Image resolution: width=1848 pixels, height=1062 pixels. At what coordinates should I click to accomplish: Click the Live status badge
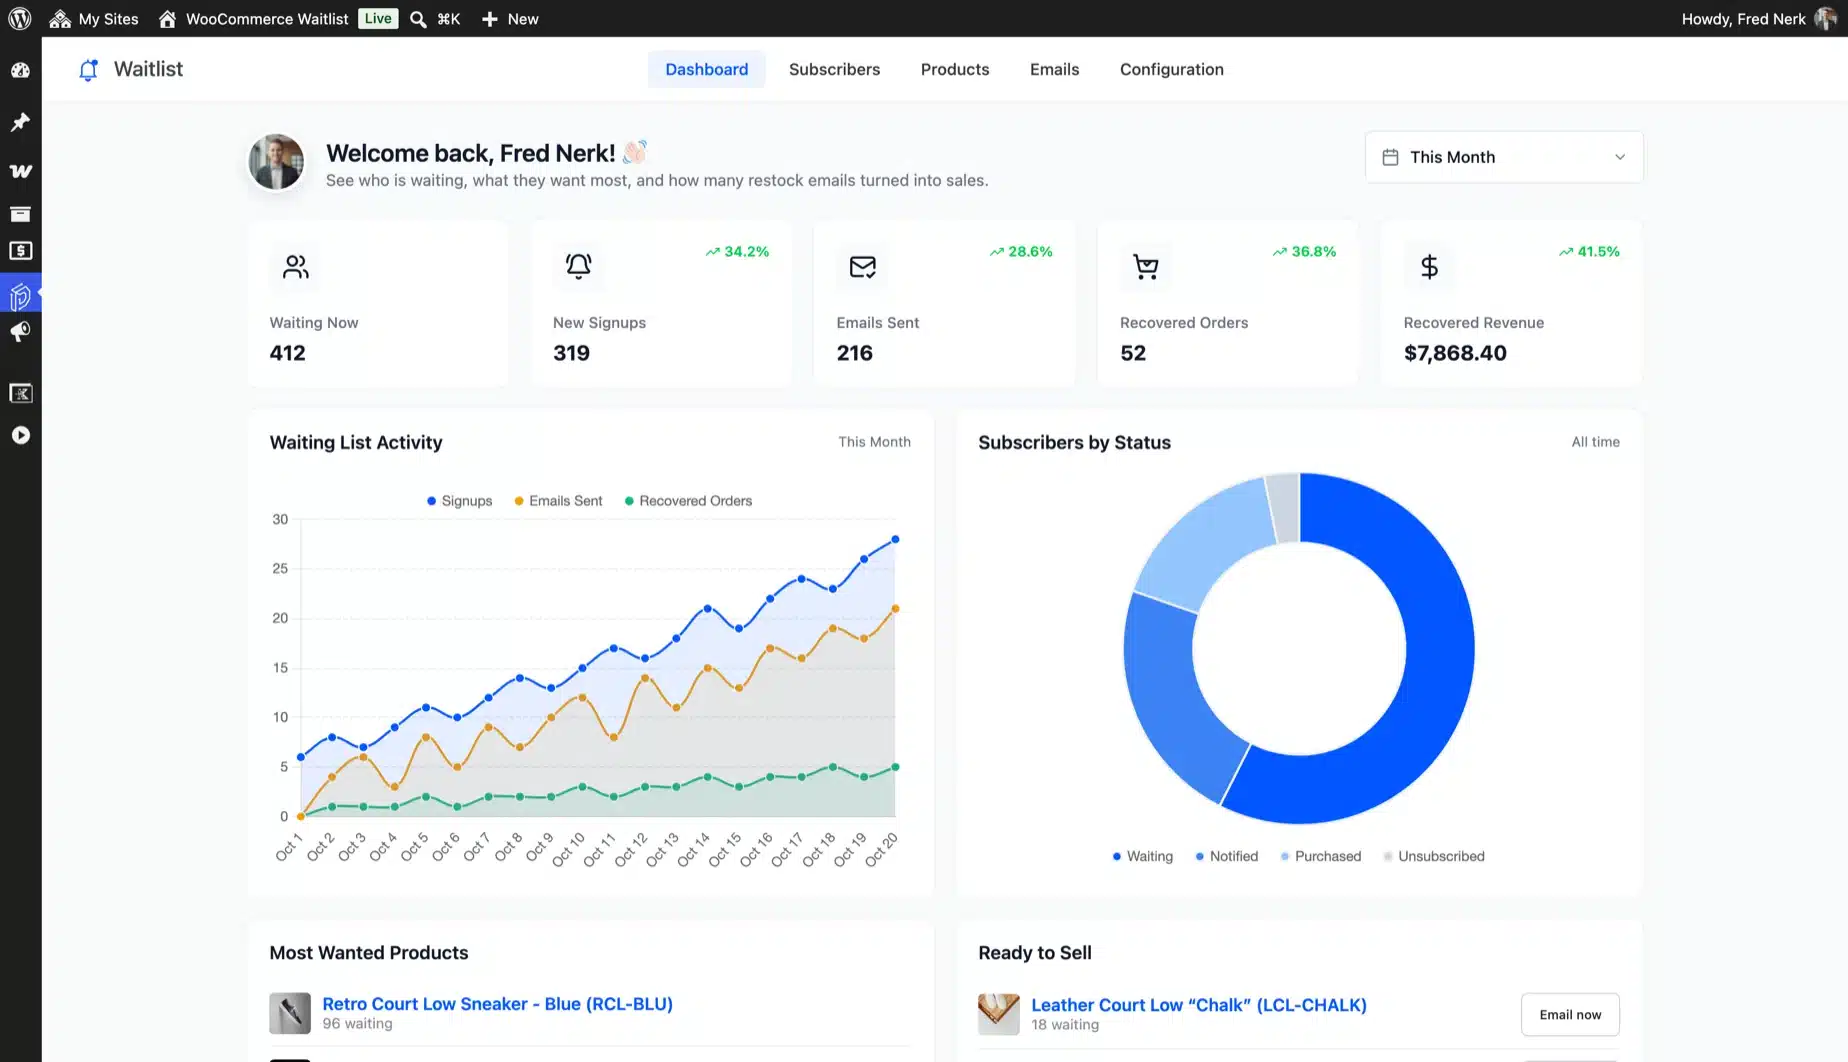pyautogui.click(x=378, y=18)
